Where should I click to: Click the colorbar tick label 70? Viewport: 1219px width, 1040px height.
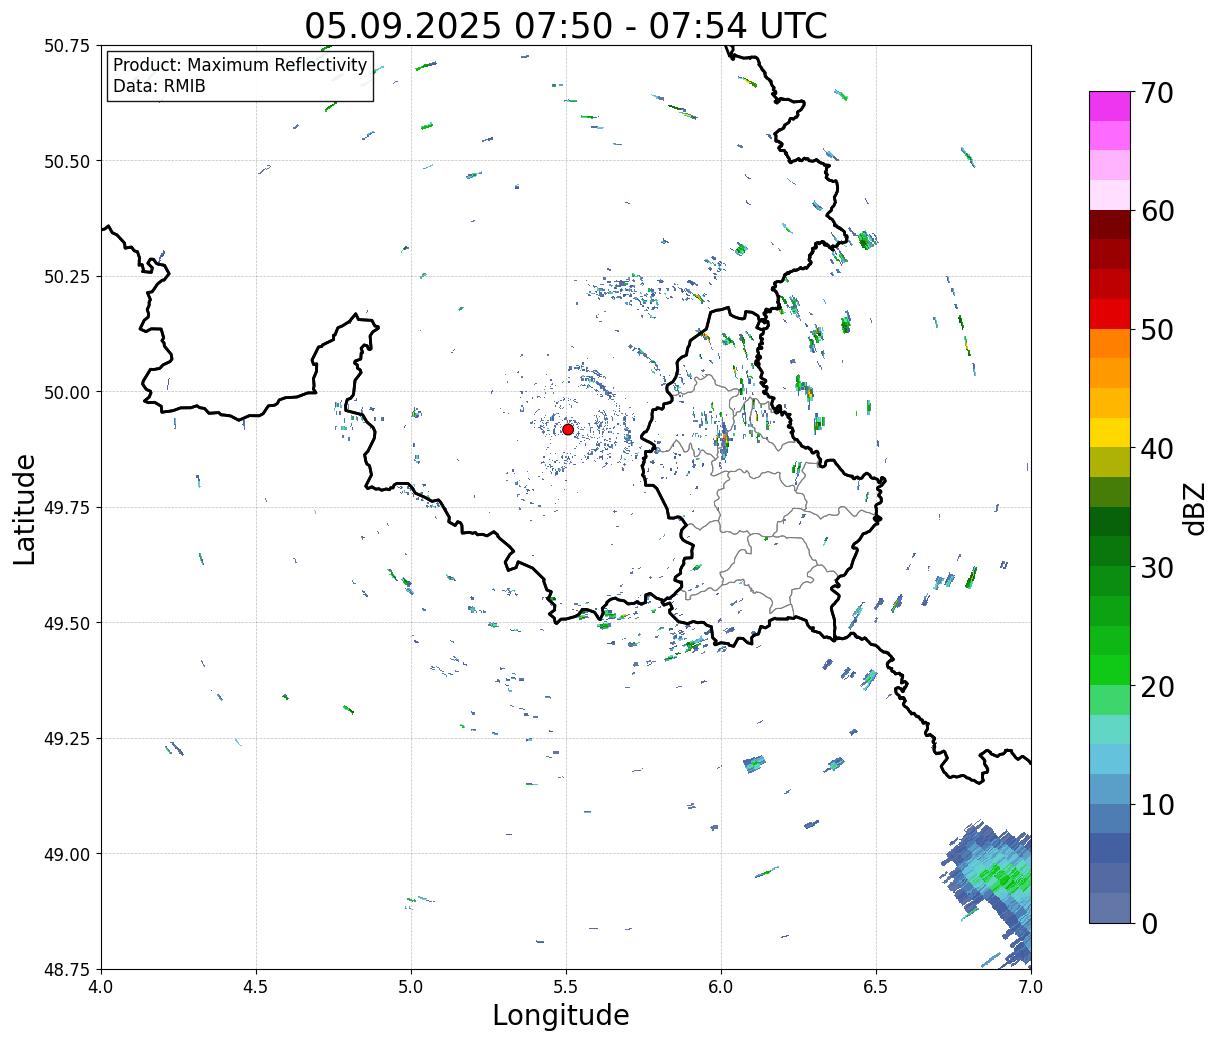pos(1156,92)
